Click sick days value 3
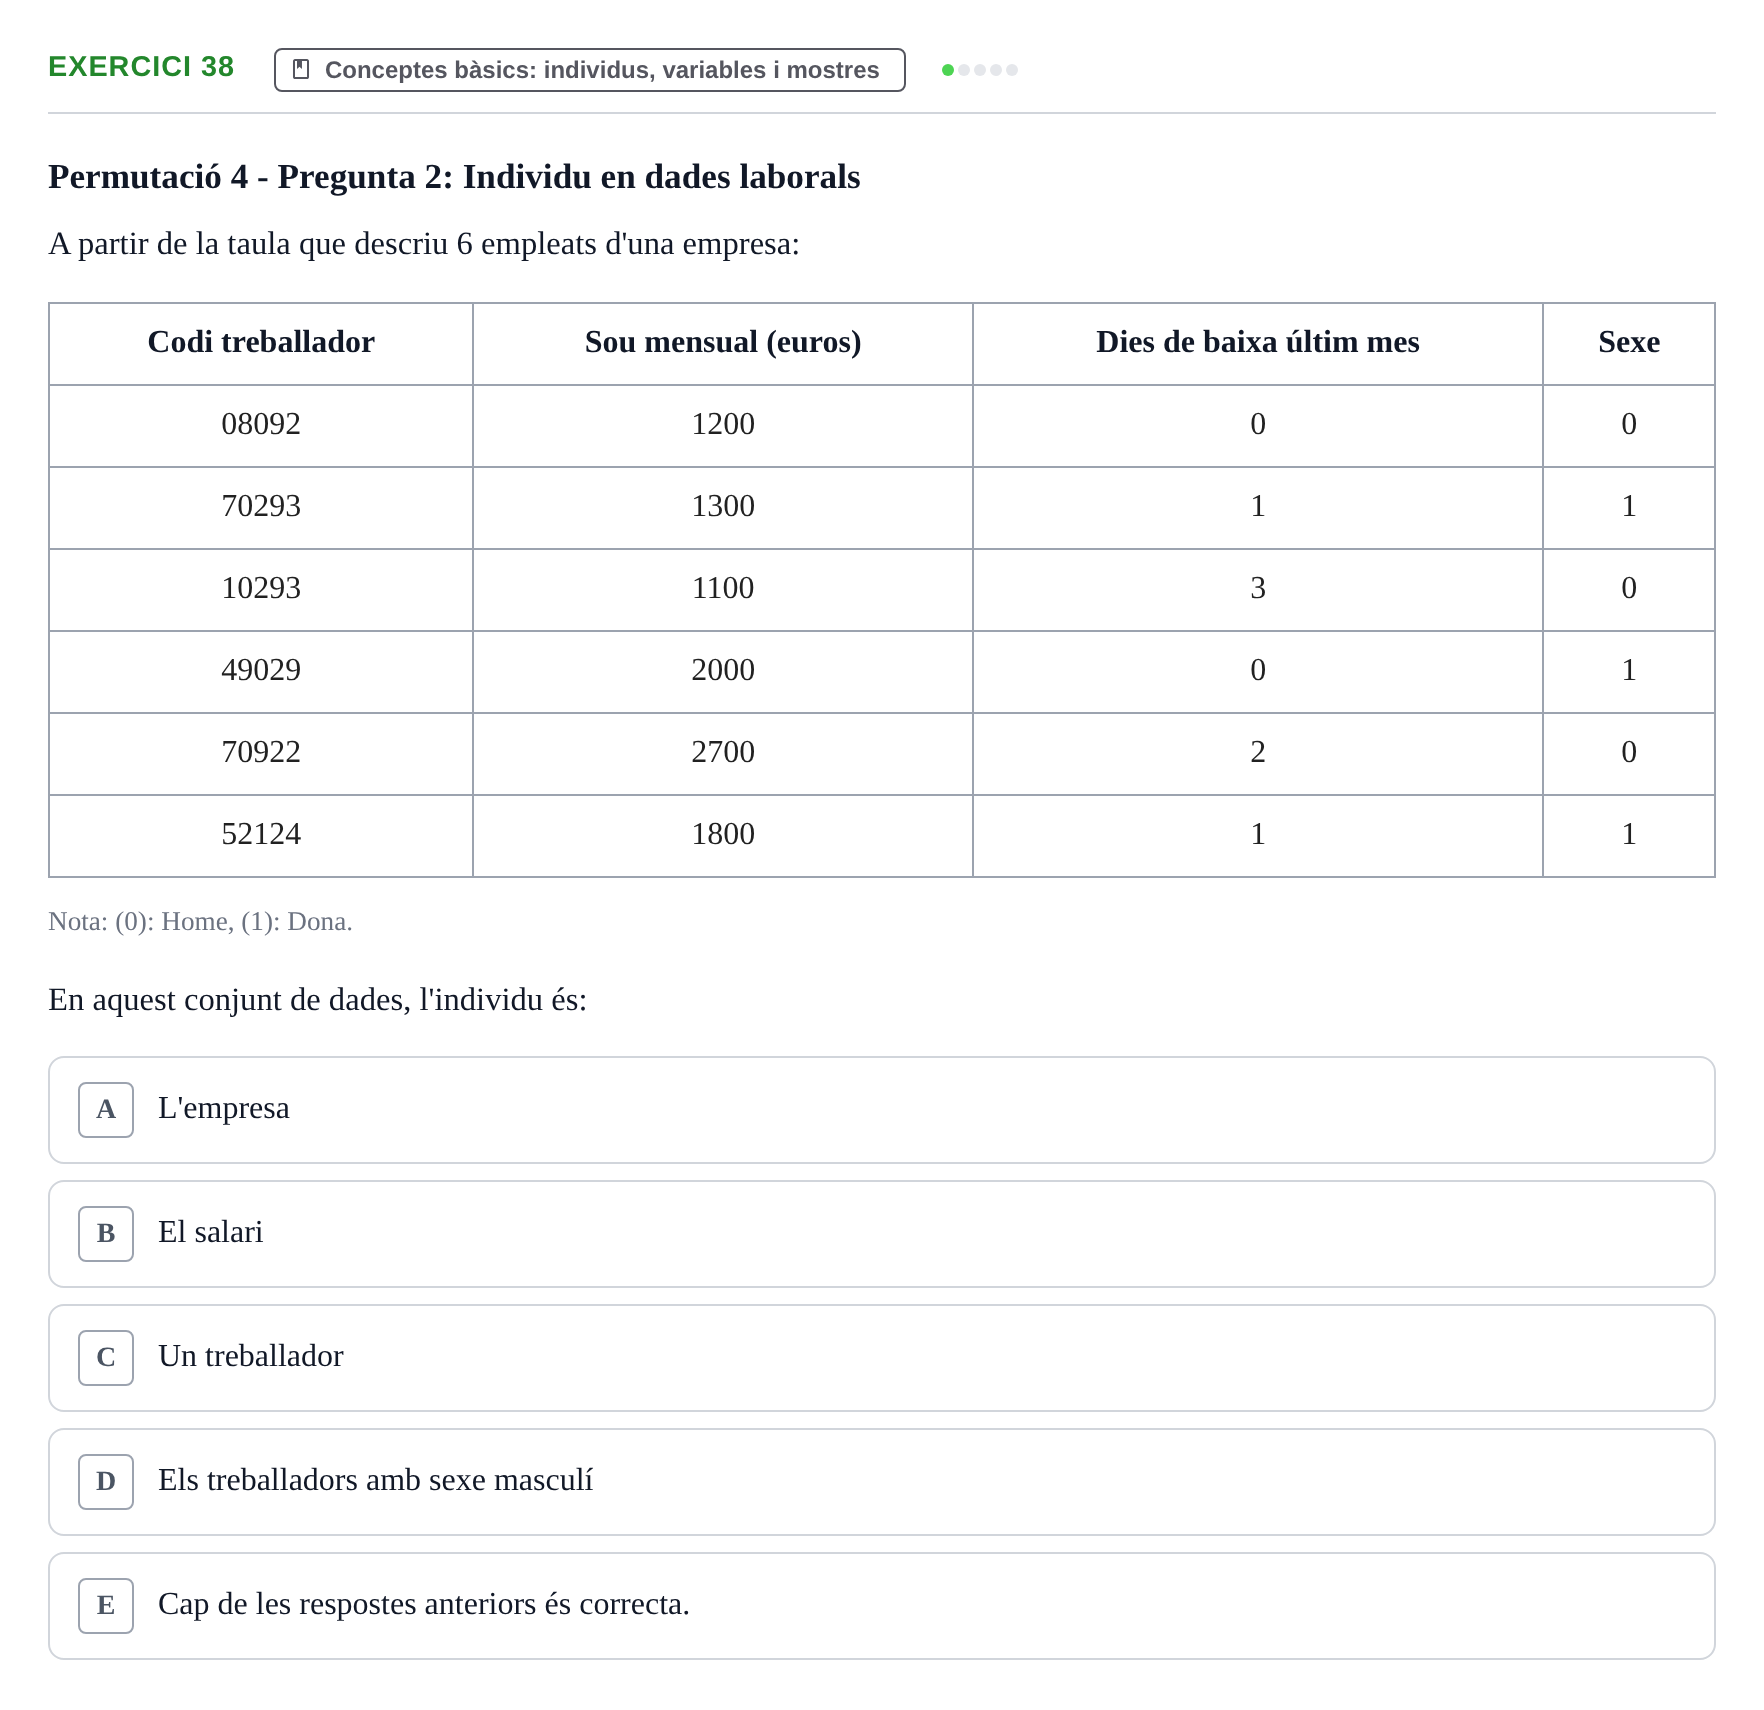Viewport: 1764px width, 1710px height. 1258,589
